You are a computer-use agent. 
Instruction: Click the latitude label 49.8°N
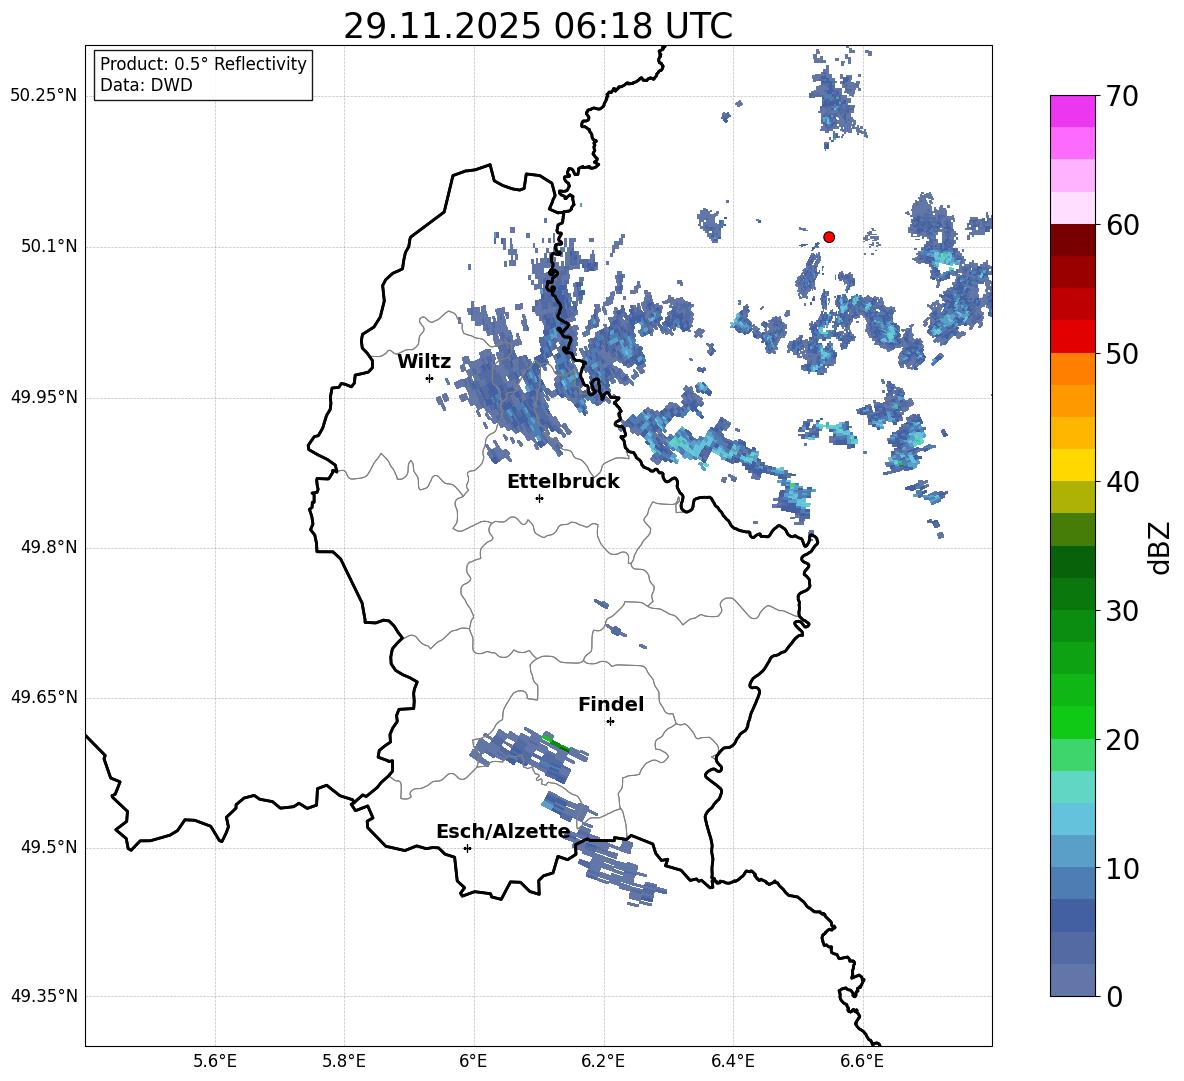click(x=49, y=547)
